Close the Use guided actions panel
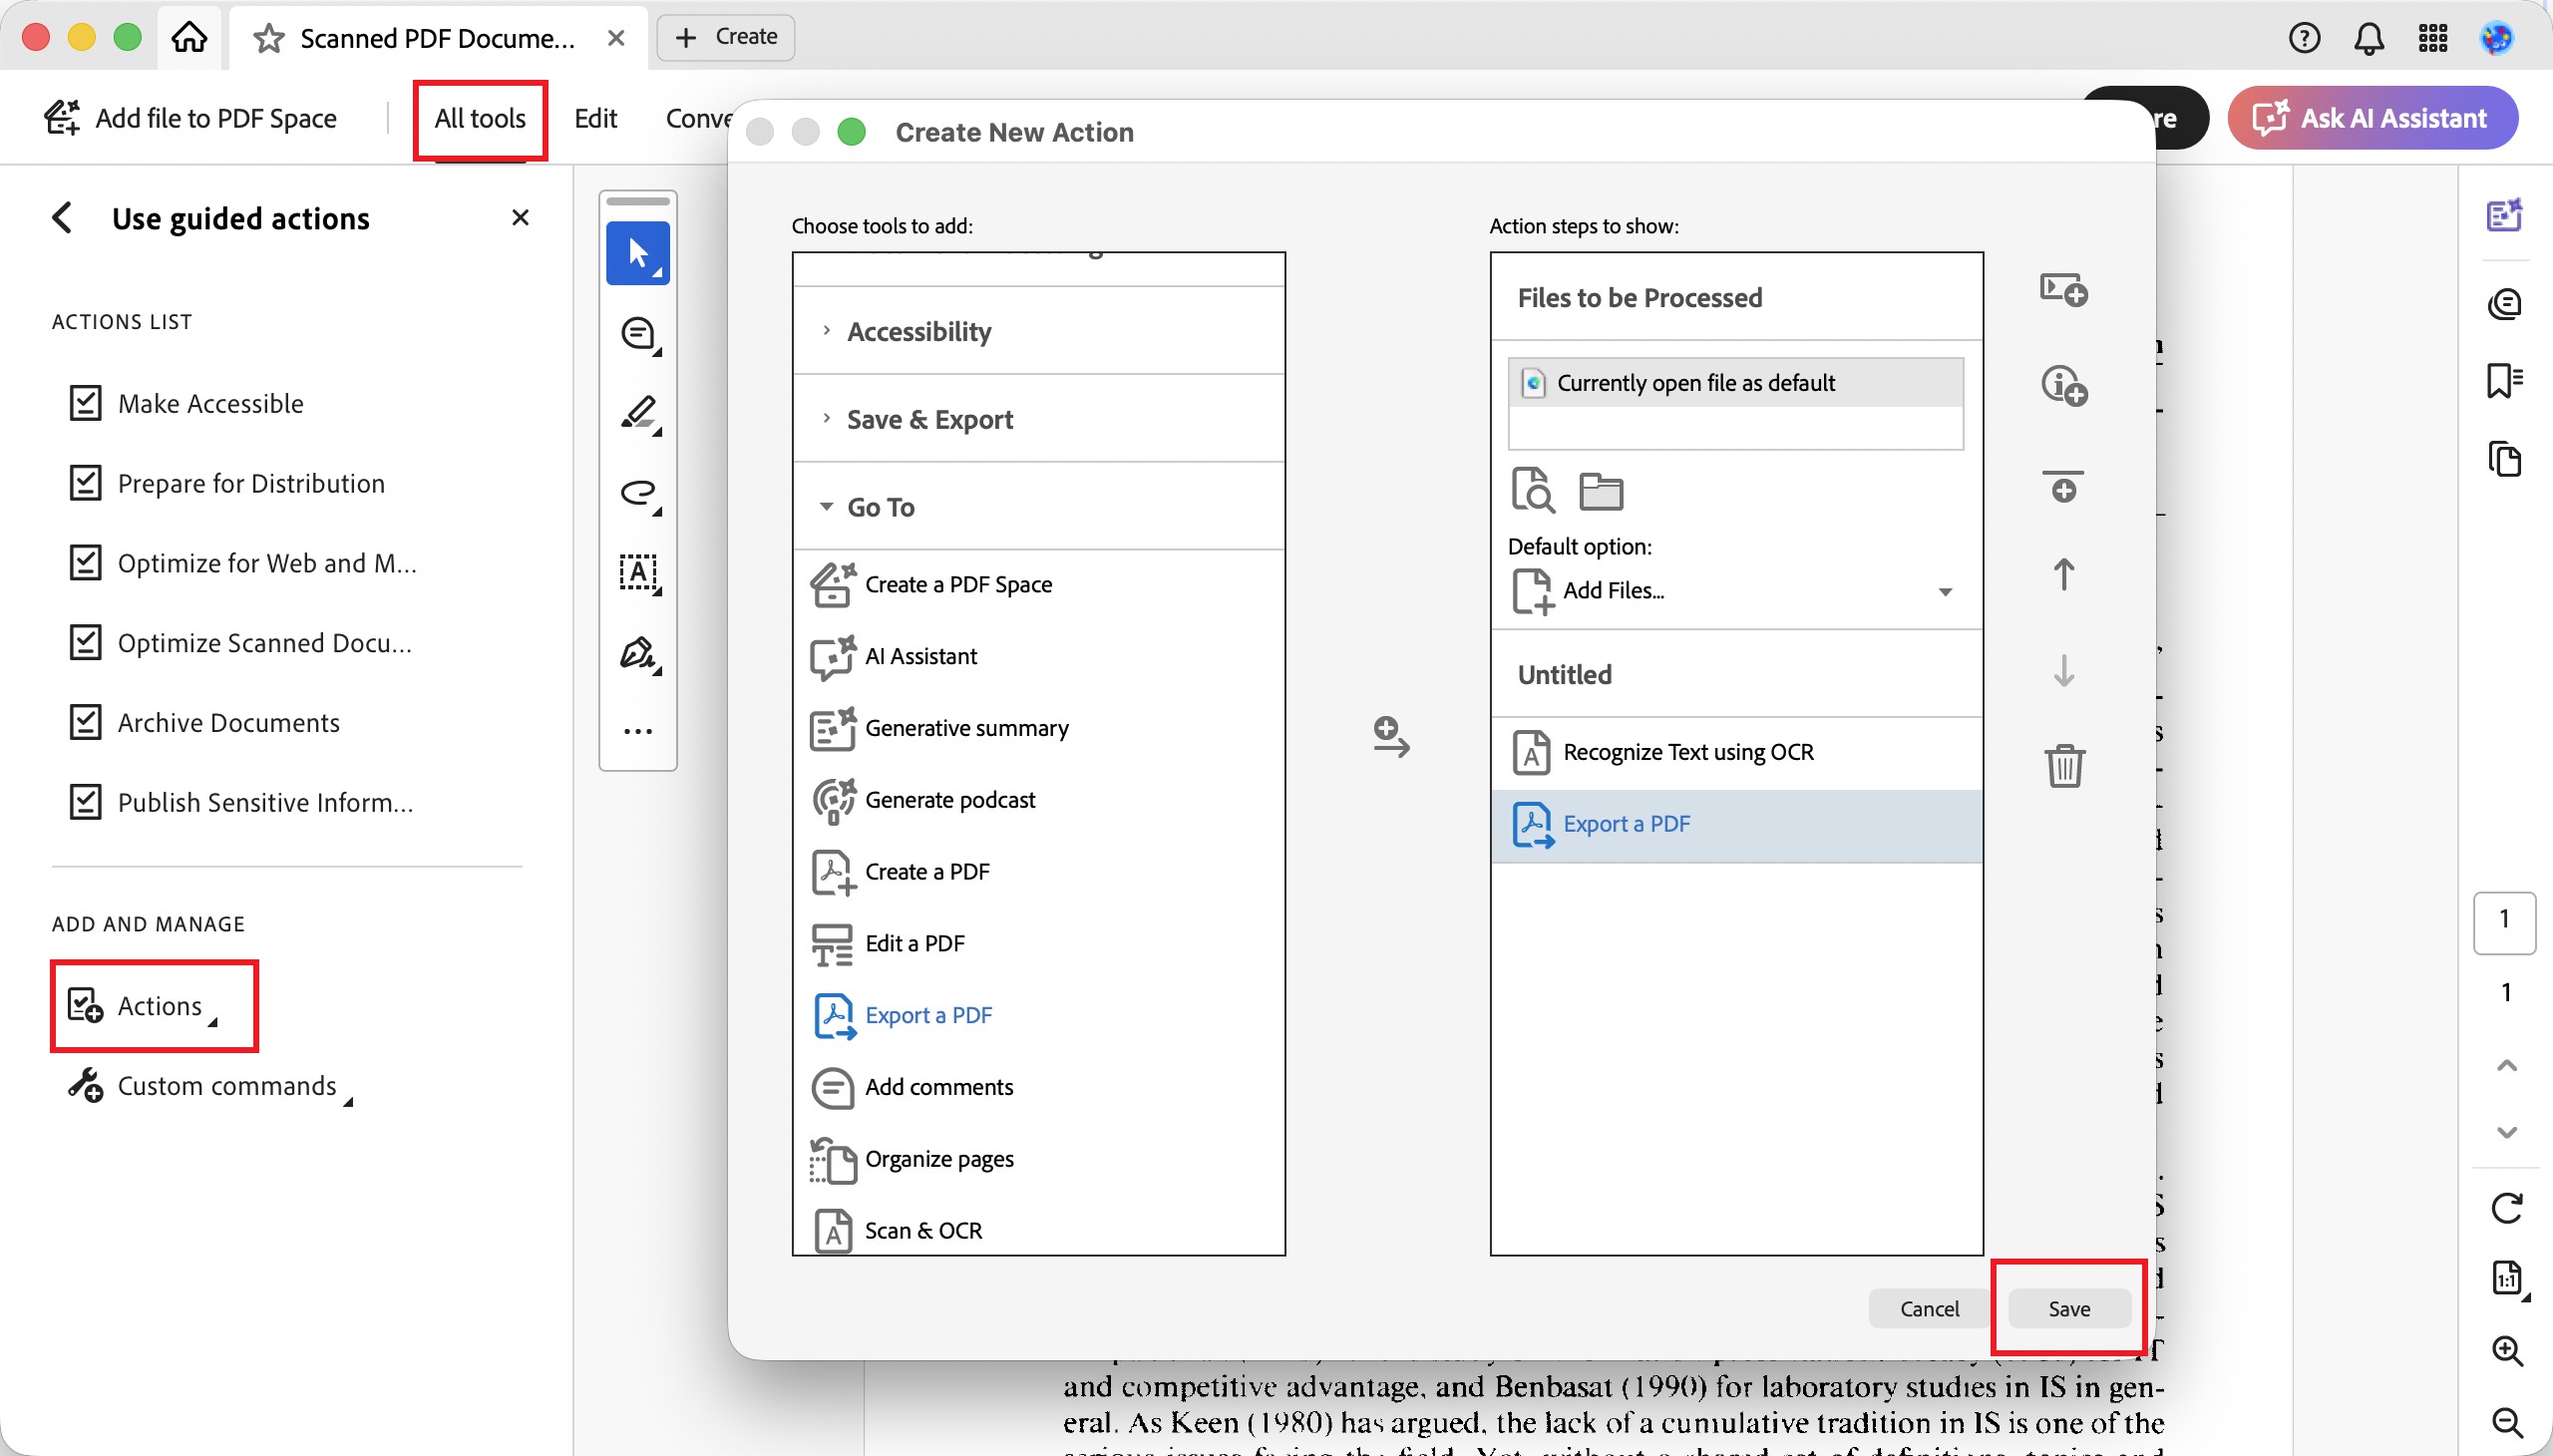Image resolution: width=2553 pixels, height=1456 pixels. click(520, 217)
